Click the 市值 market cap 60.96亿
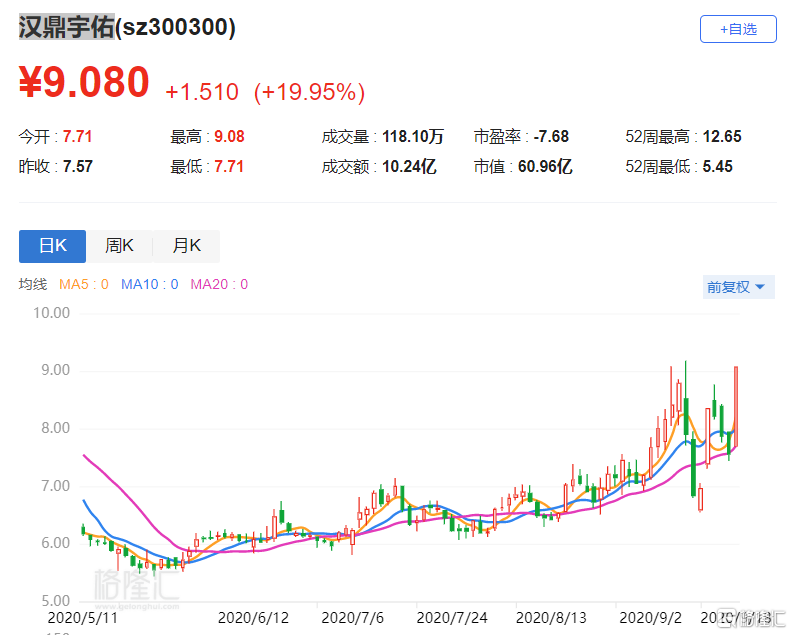 tap(545, 166)
